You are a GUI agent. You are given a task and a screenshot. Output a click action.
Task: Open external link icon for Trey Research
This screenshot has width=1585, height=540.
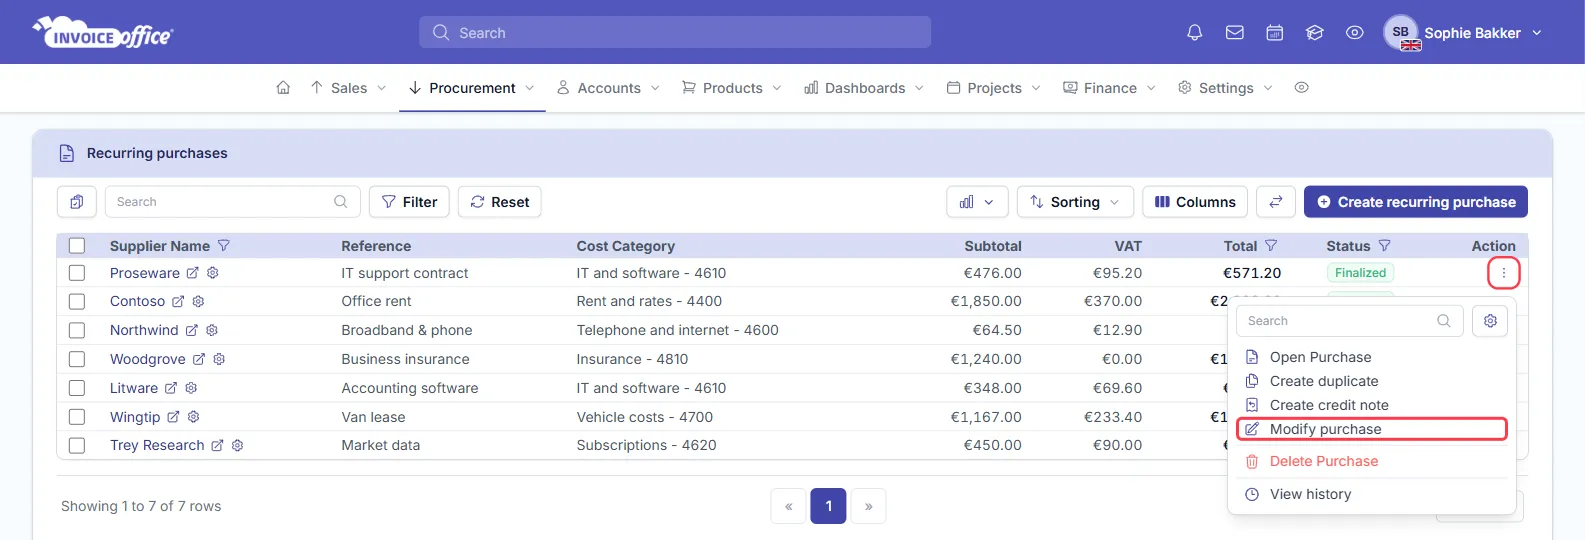coord(217,446)
